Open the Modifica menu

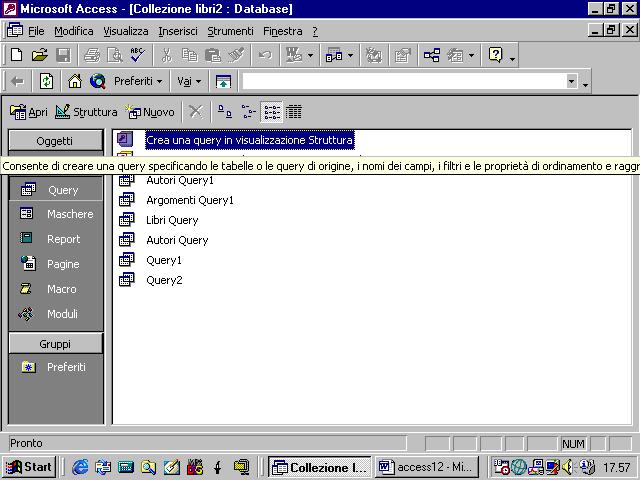[74, 31]
